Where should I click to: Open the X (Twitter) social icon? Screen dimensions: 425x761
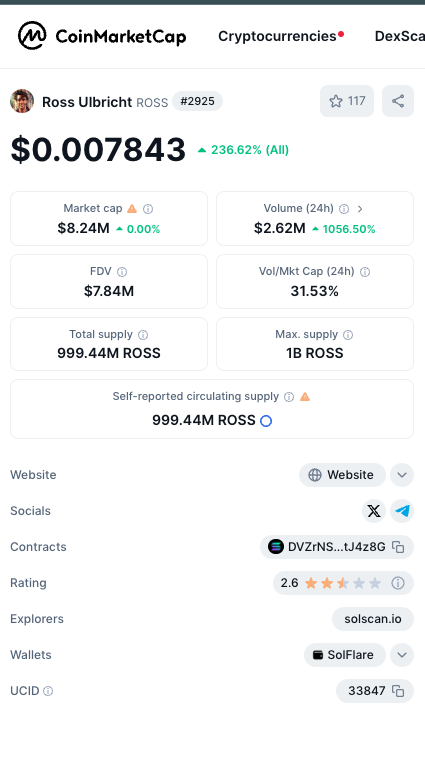[x=374, y=511]
